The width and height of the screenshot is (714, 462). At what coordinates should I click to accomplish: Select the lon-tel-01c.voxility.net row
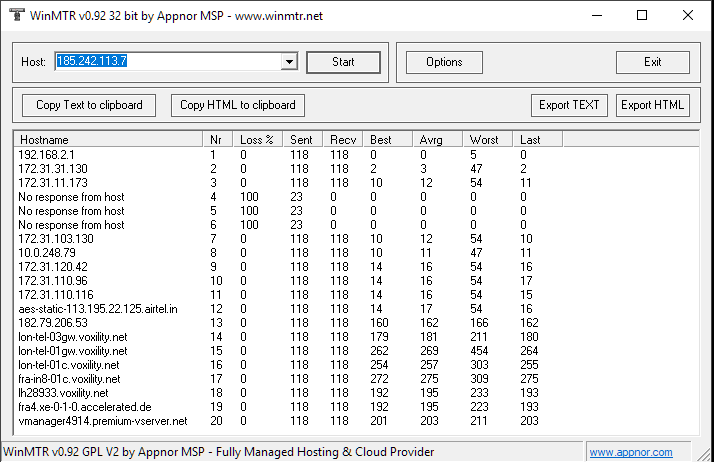click(289, 365)
